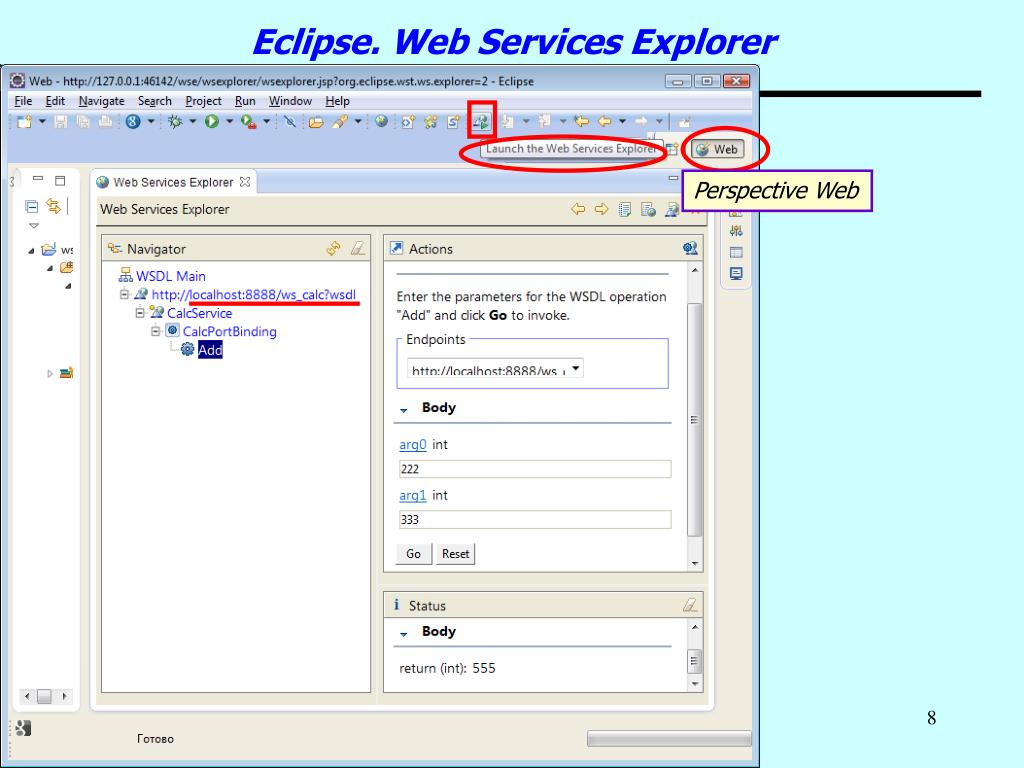Open the Window menu
Viewport: 1024px width, 768px height.
(290, 101)
